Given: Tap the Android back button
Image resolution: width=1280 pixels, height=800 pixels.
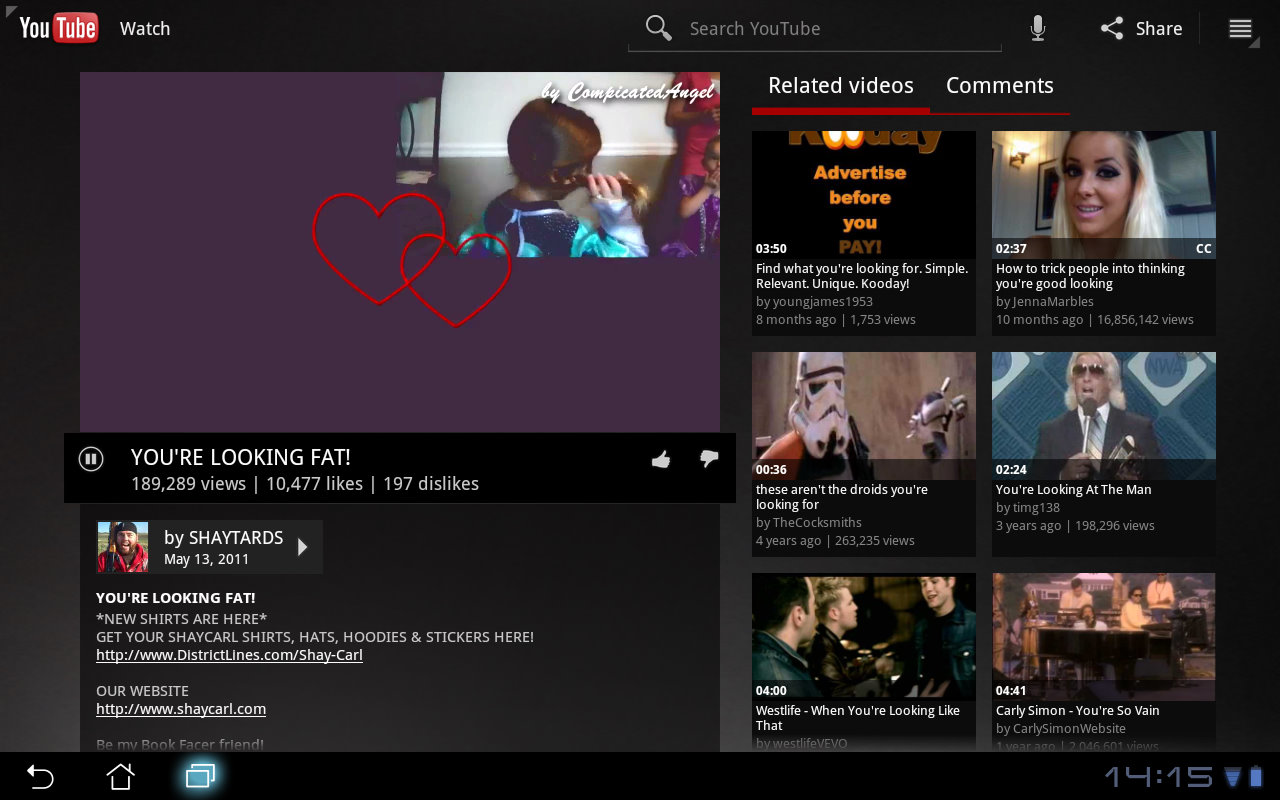Looking at the screenshot, I should (x=40, y=776).
